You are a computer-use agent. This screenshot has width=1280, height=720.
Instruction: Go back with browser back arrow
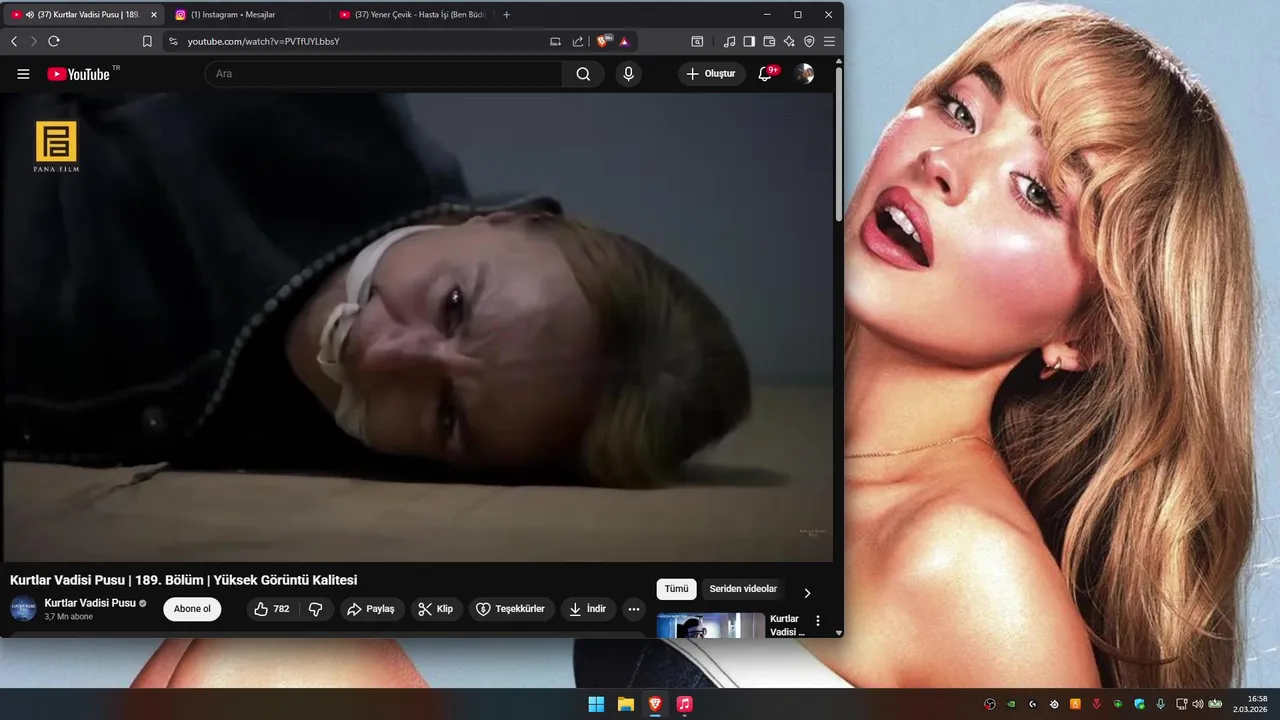(14, 41)
